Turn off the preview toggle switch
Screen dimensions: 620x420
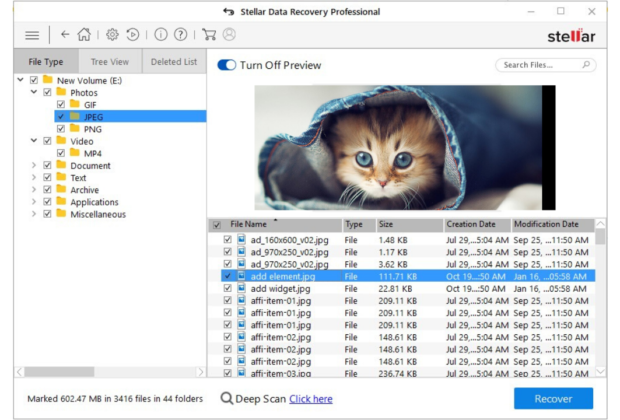227,65
